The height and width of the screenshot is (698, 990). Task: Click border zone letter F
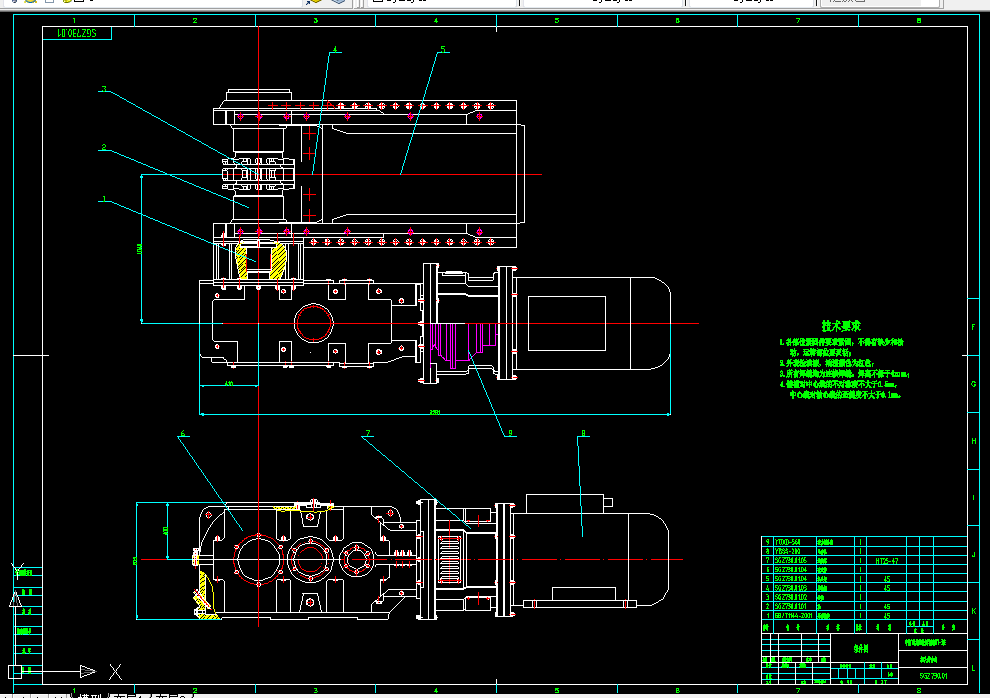973,327
